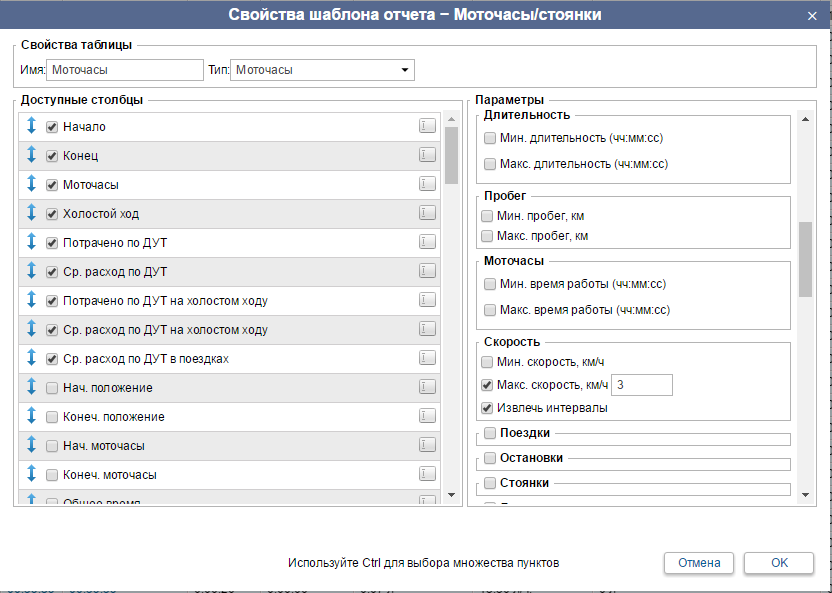The height and width of the screenshot is (593, 832).
Task: Open the column settings icon for Конец
Action: click(427, 155)
